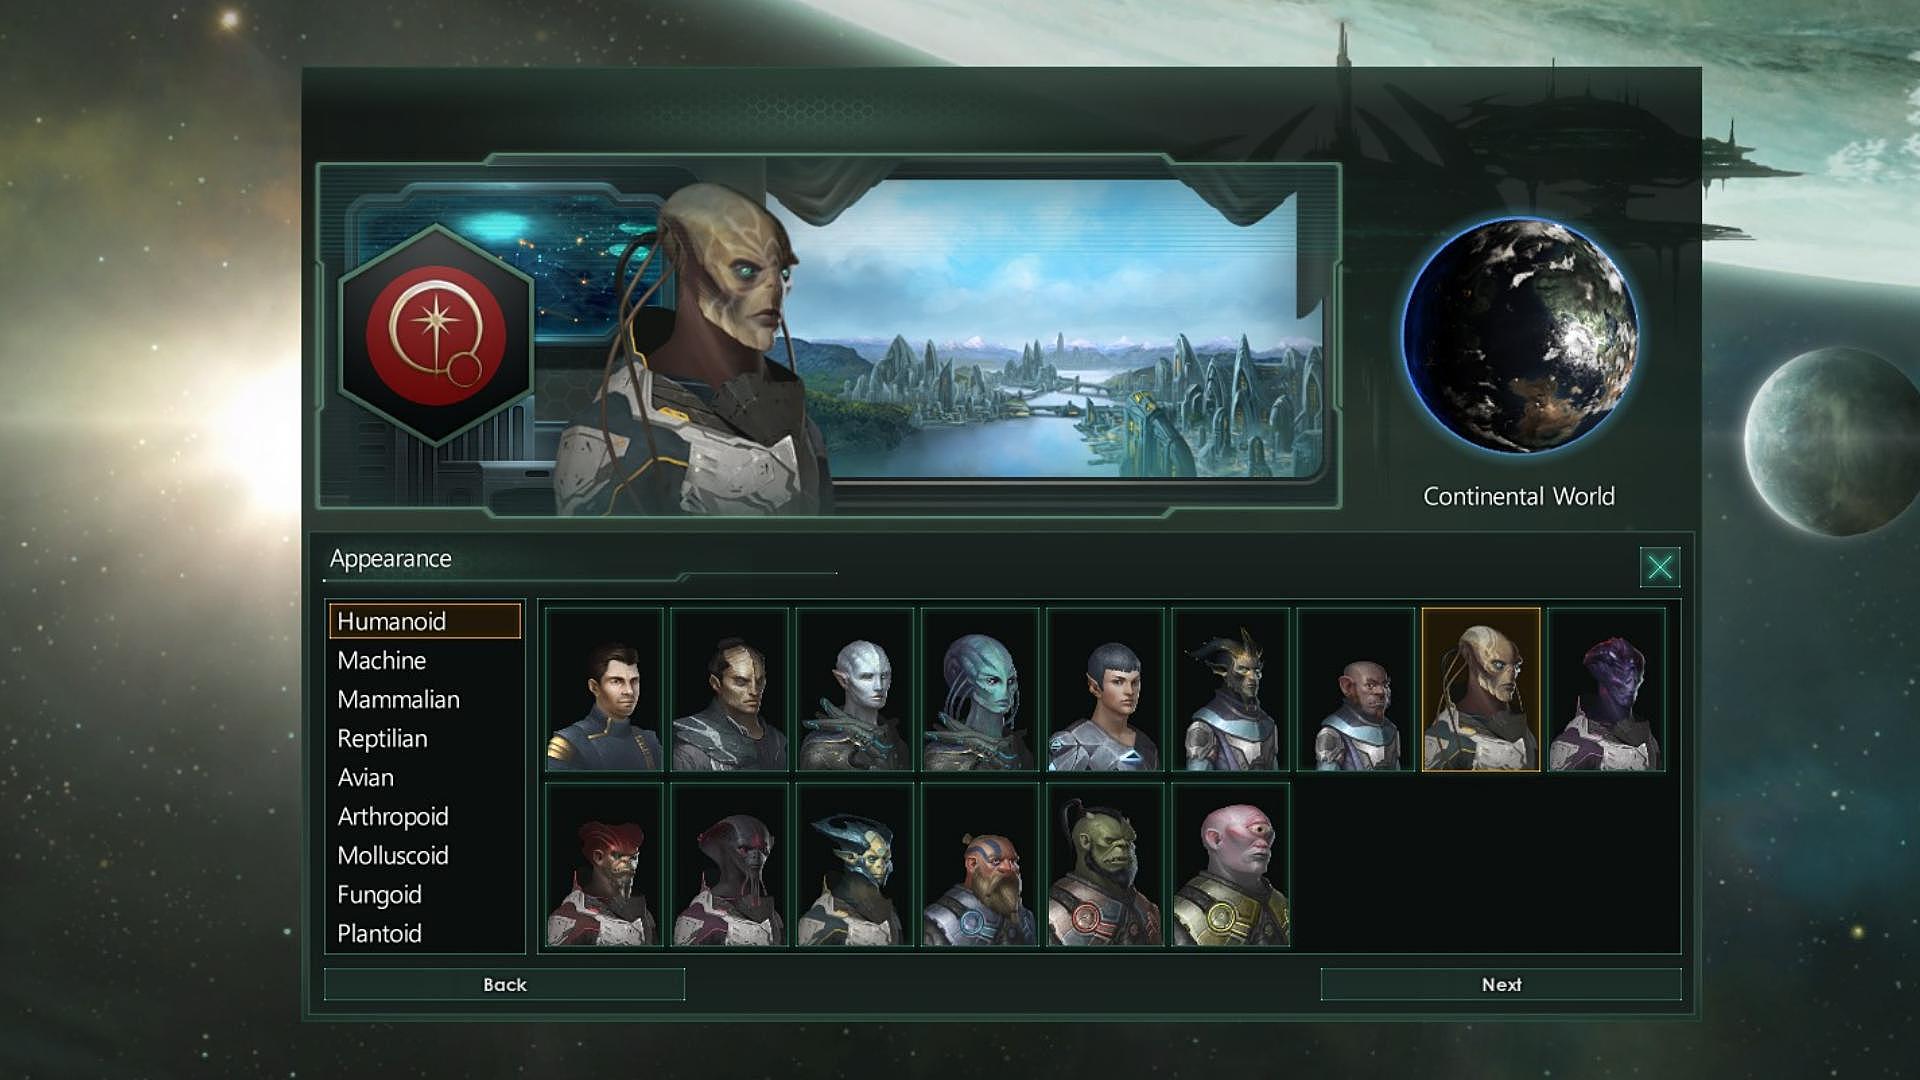
Task: Close the Appearance panel with X
Action: 1660,567
